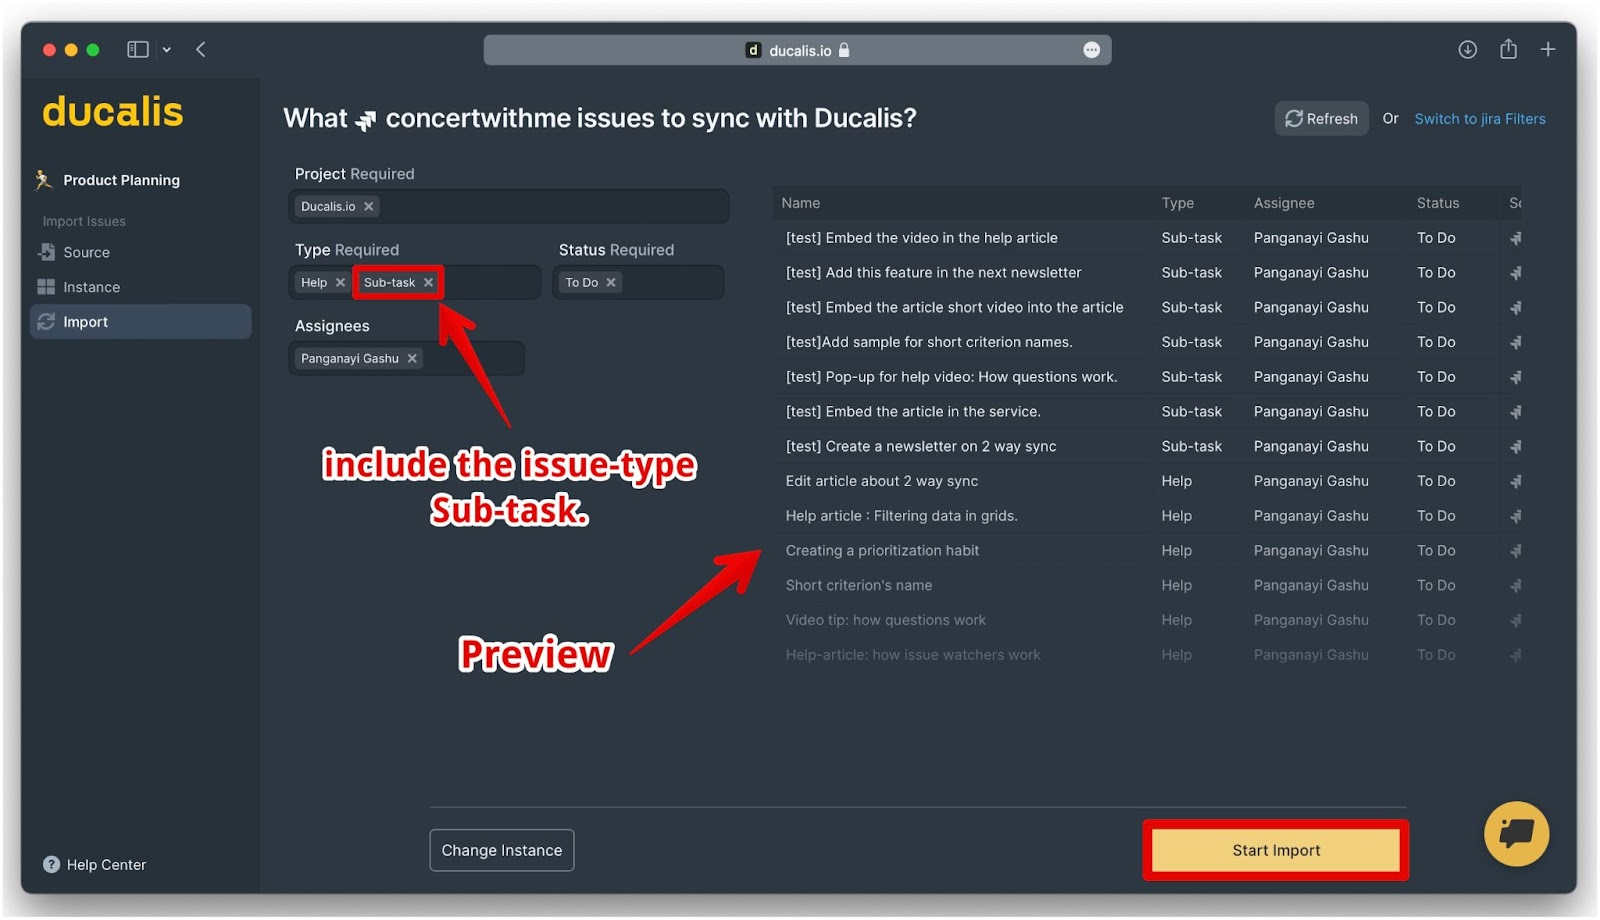Click the Refresh button
The width and height of the screenshot is (1600, 920).
pos(1321,119)
